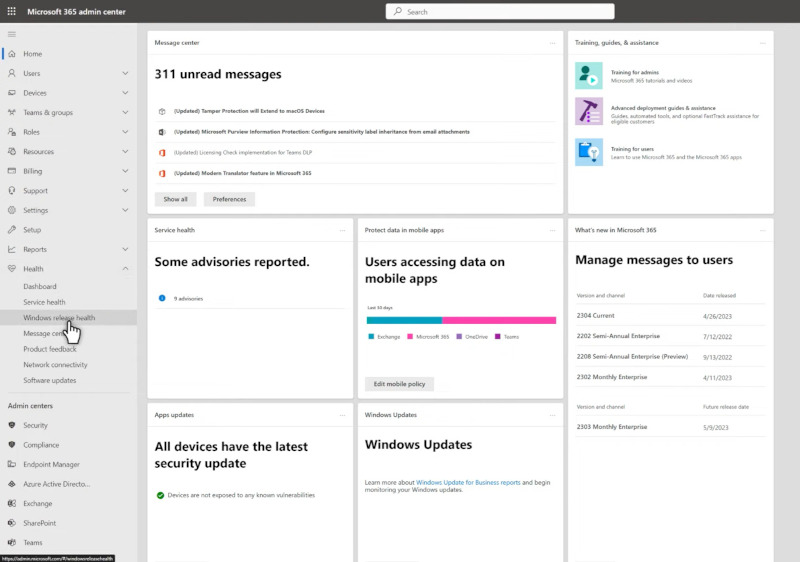Viewport: 800px width, 562px height.
Task: Click the Training for admins icon
Action: click(x=589, y=75)
